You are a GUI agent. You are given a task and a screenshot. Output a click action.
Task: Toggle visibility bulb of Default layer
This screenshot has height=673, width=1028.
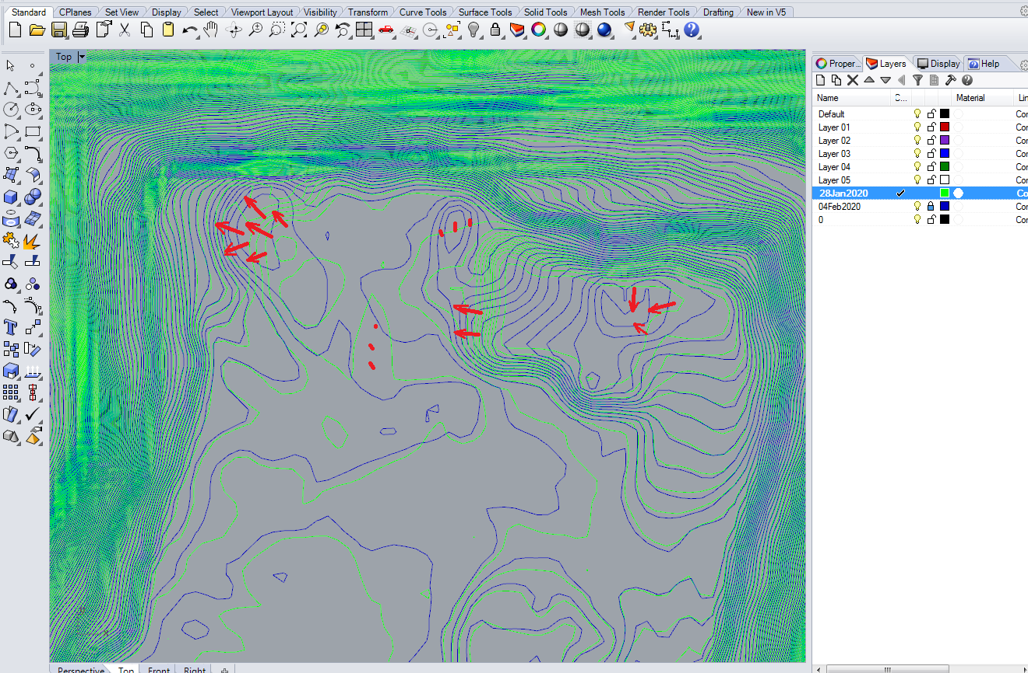click(917, 114)
